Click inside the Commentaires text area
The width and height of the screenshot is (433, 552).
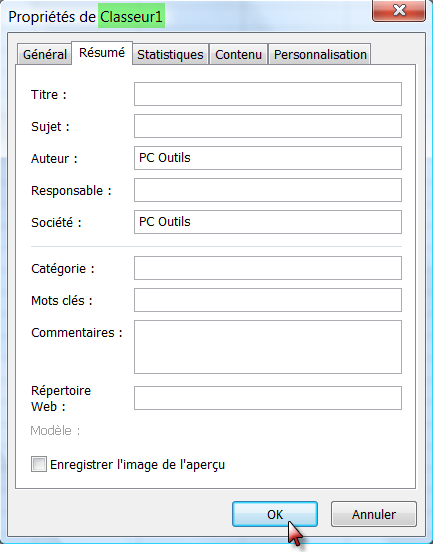(268, 347)
